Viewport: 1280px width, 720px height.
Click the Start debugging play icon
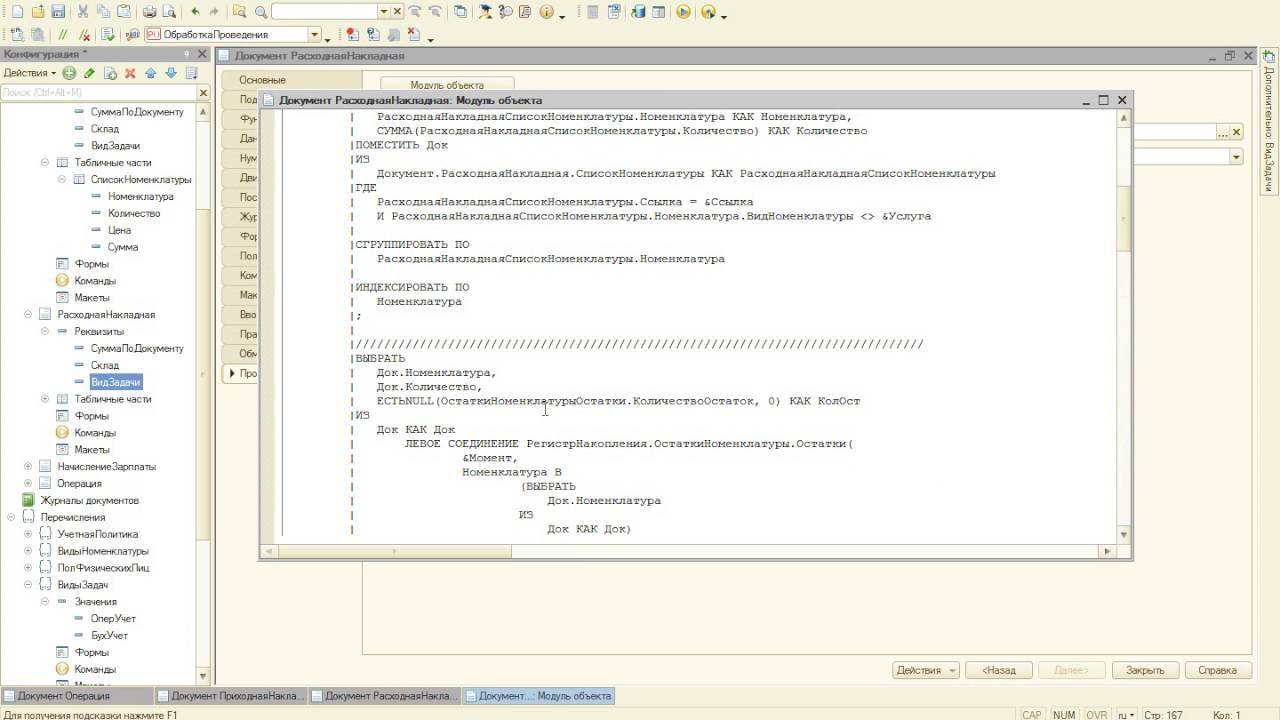point(683,12)
